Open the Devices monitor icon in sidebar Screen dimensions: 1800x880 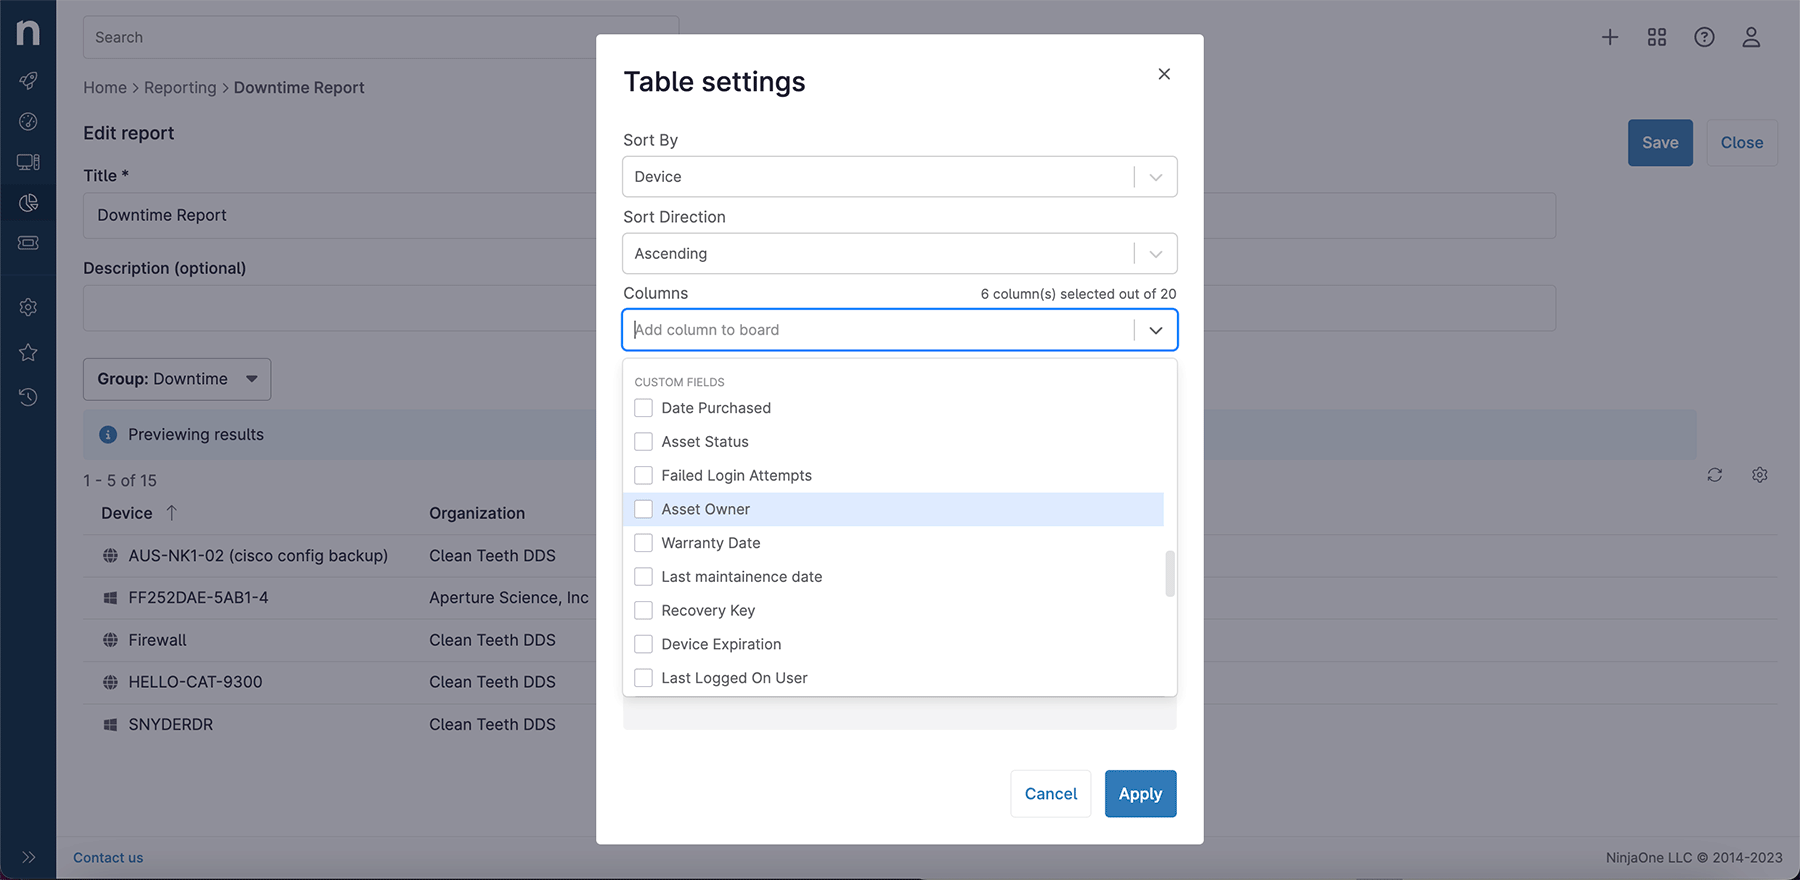point(28,162)
